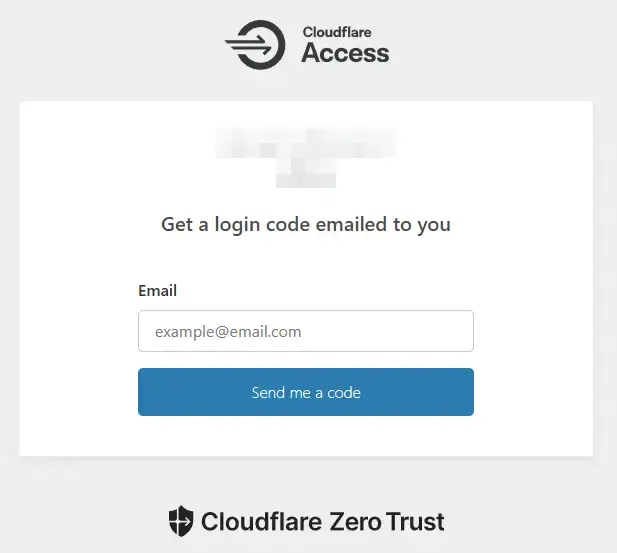Click empty right end of Email box
This screenshot has height=553, width=617.
point(433,331)
